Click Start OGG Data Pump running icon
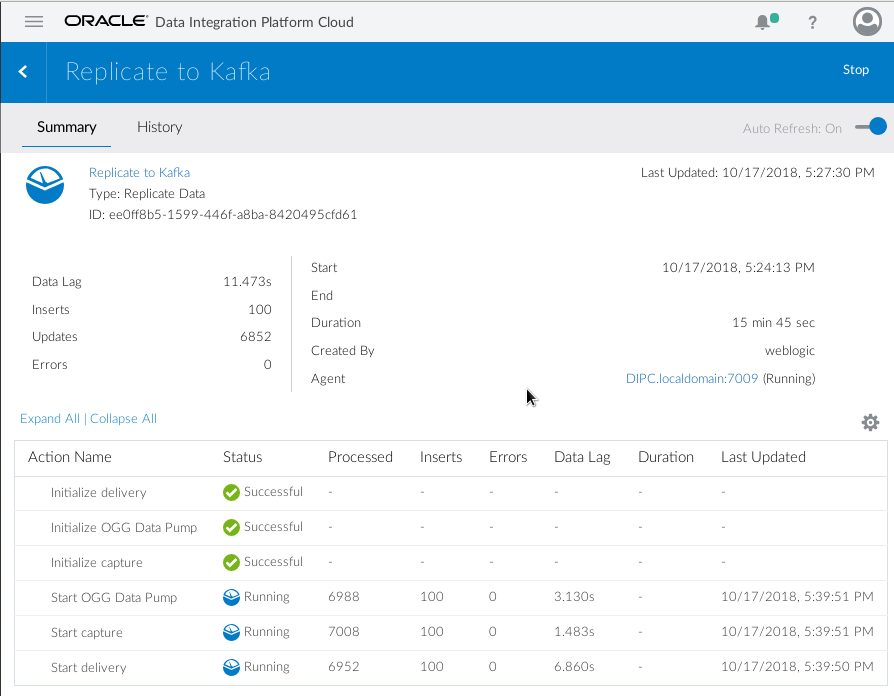The height and width of the screenshot is (696, 894). coord(231,597)
